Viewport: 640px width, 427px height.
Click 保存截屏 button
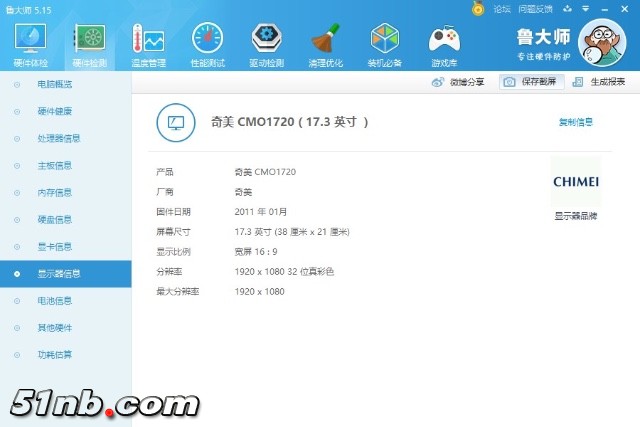(x=531, y=82)
